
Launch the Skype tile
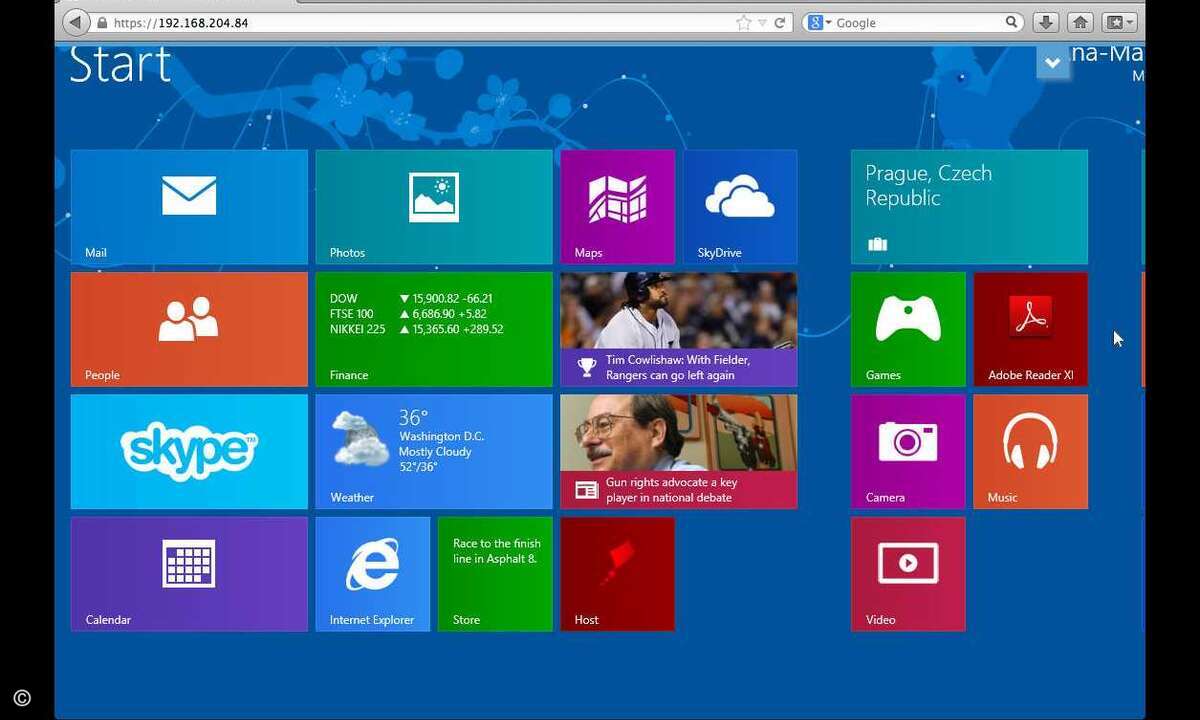pos(189,451)
